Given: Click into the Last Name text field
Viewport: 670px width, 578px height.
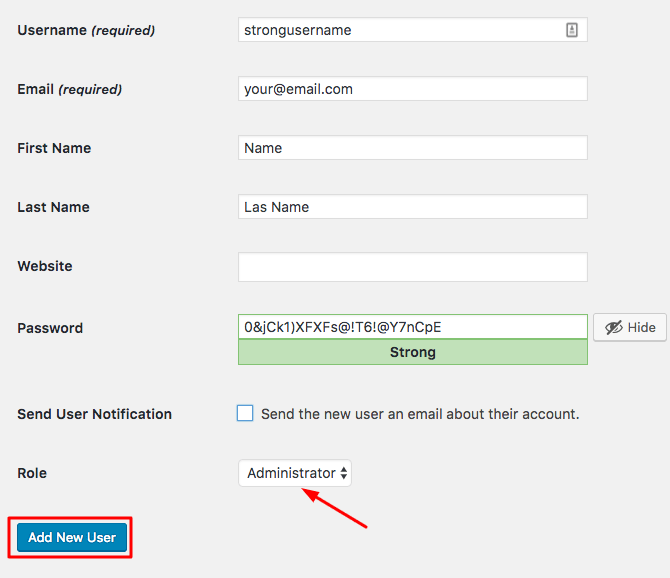Looking at the screenshot, I should tap(412, 207).
